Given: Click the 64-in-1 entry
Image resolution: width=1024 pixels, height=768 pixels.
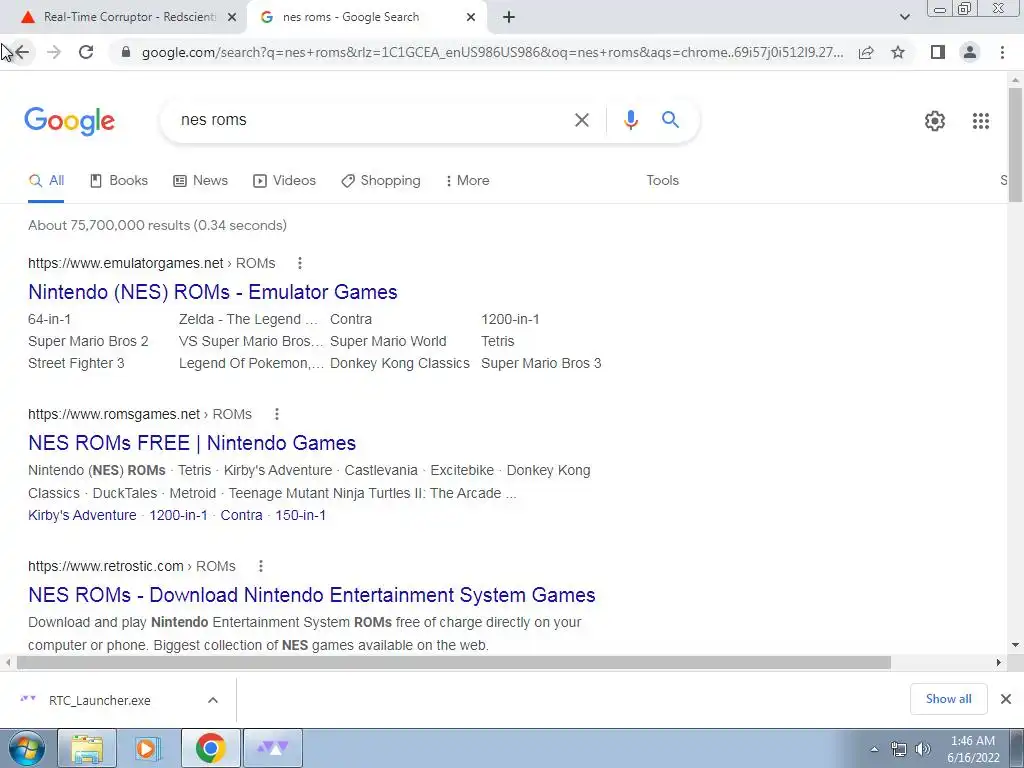Looking at the screenshot, I should point(50,319).
